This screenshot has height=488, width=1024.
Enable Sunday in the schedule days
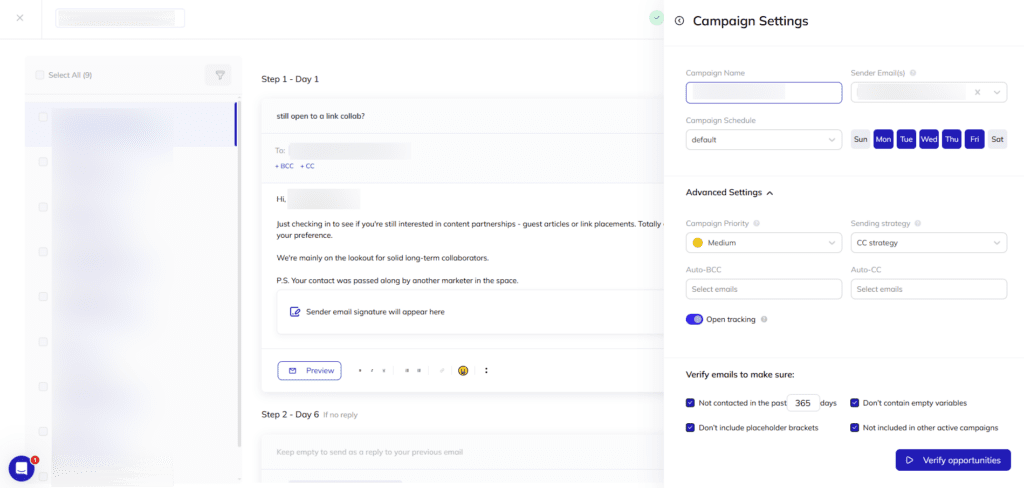tap(860, 140)
